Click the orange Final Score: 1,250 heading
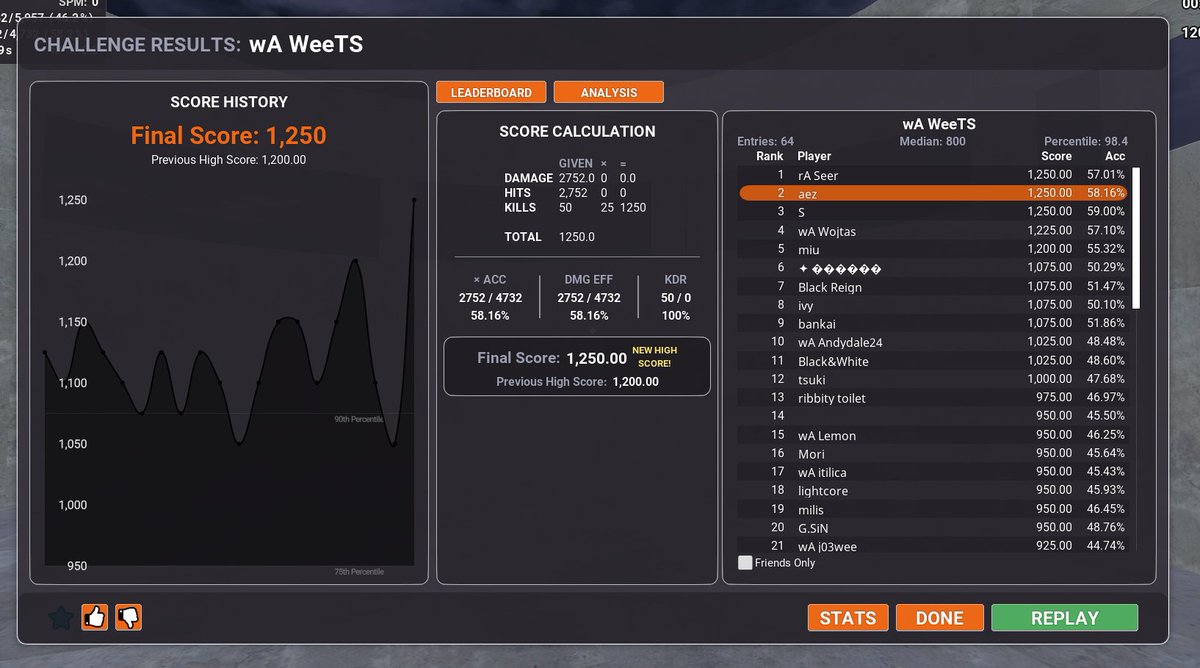This screenshot has height=668, width=1200. [229, 136]
